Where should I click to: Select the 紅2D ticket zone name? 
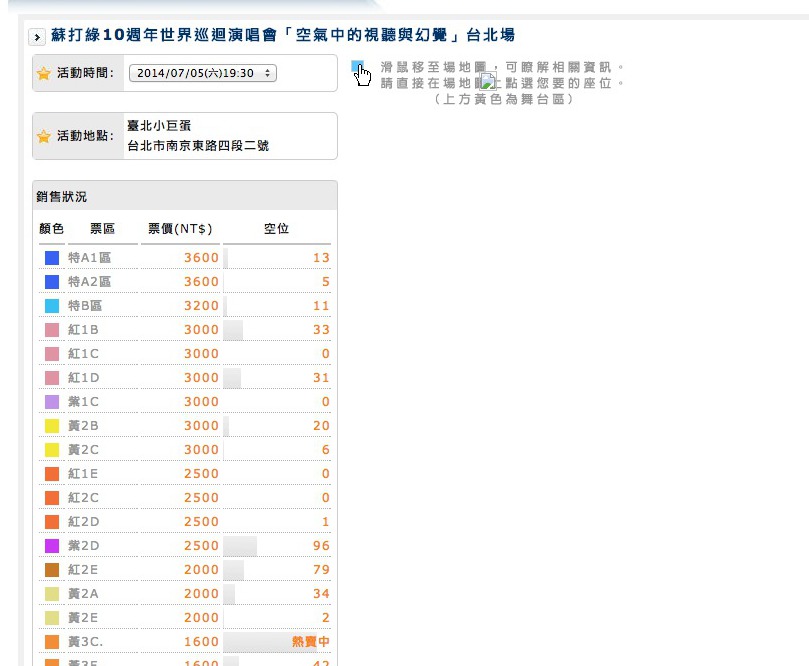(x=83, y=522)
